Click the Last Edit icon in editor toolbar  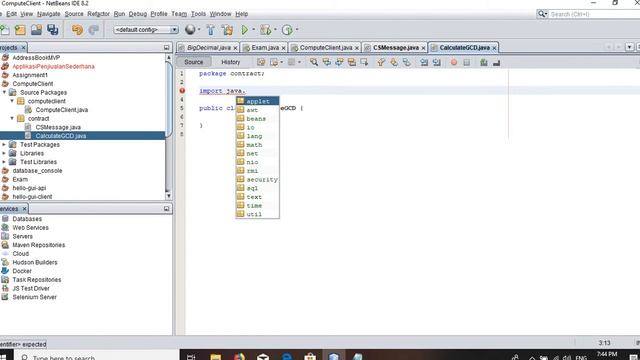[261, 62]
